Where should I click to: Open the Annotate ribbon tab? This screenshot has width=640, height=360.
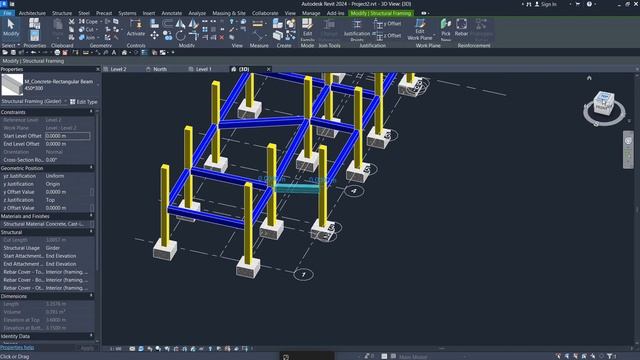tap(171, 13)
